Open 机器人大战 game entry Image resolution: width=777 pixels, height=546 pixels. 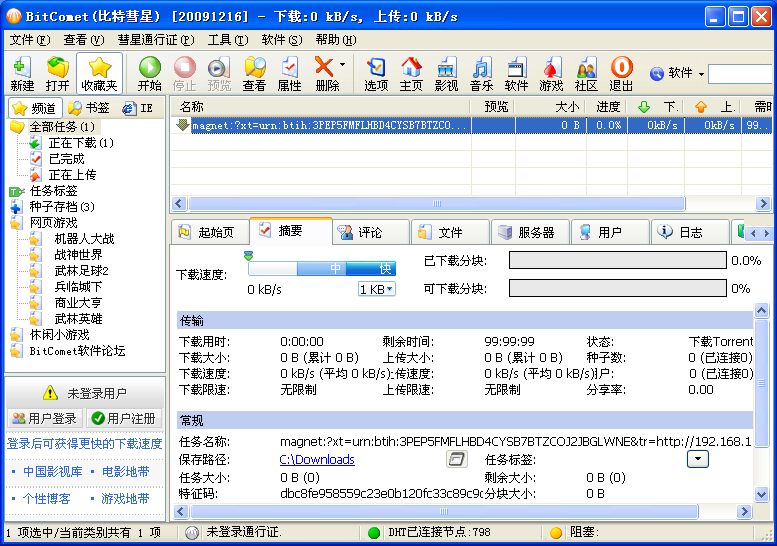pyautogui.click(x=84, y=239)
